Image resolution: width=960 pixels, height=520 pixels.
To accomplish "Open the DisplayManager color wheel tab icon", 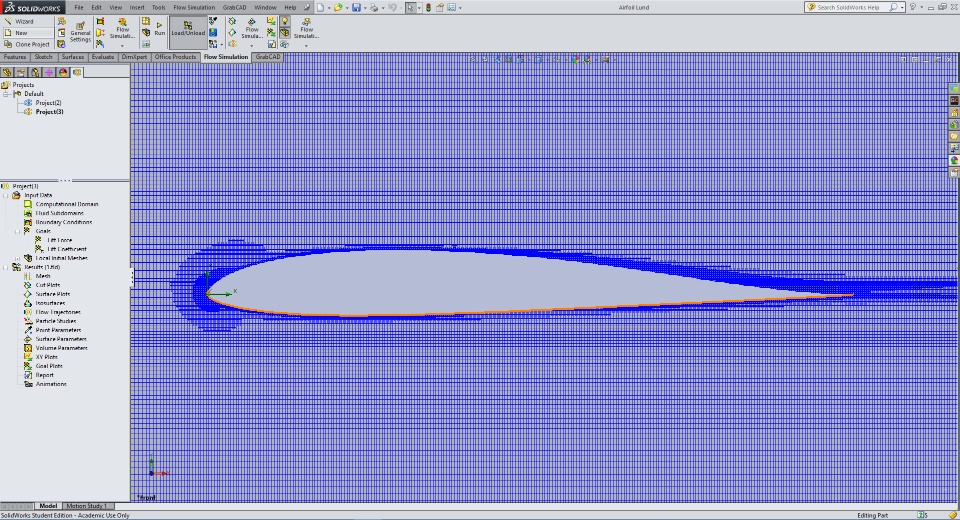I will 63,72.
